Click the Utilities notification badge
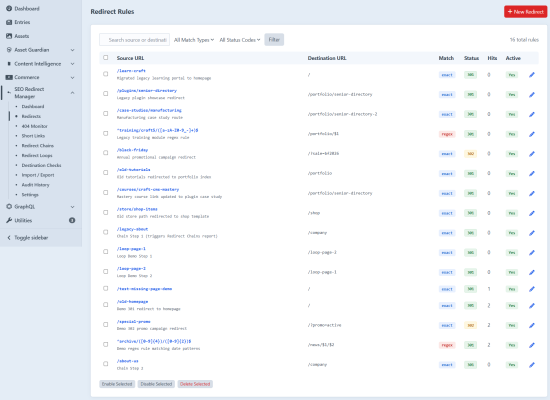The height and width of the screenshot is (400, 550). 72,220
